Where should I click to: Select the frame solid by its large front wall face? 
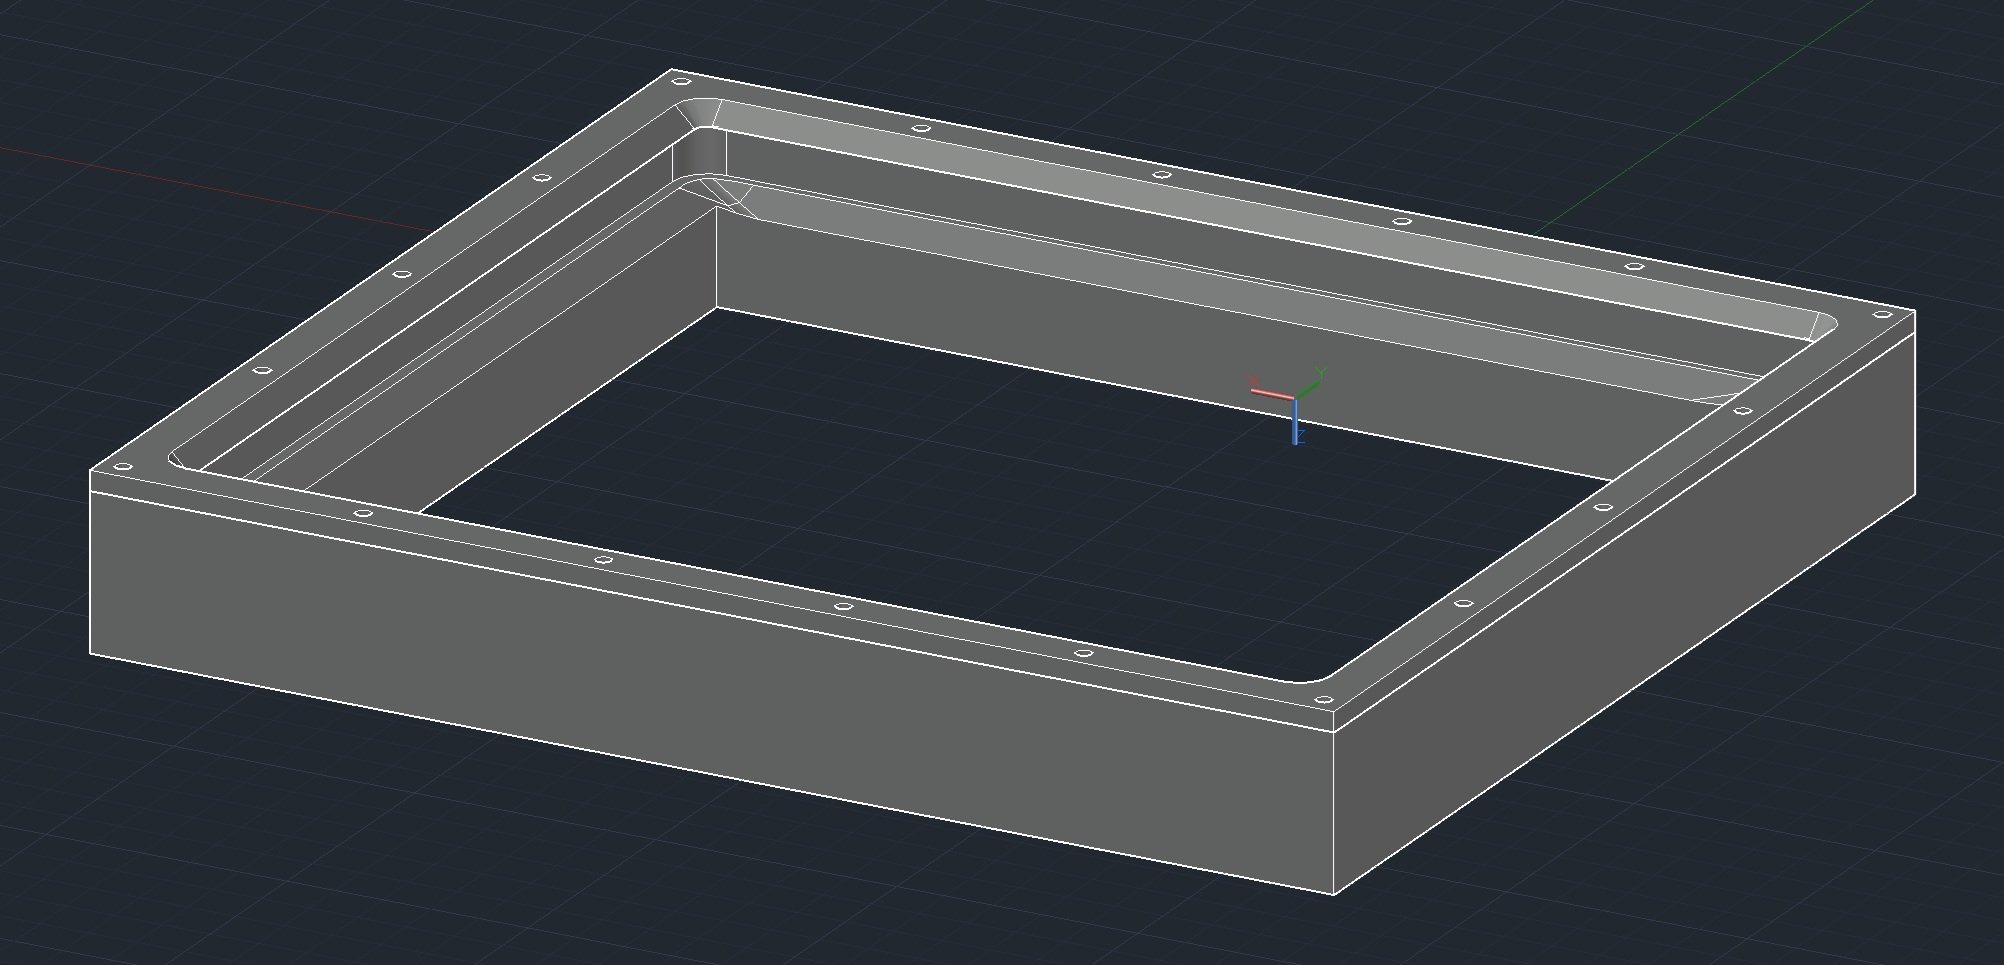(712, 693)
